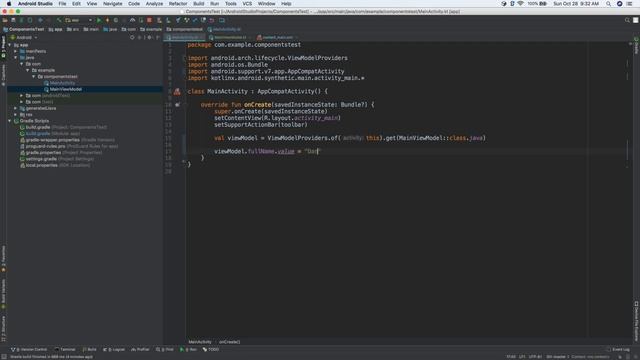
Task: Open build.gradle (Project: ComponentsTest)
Action: 64,127
